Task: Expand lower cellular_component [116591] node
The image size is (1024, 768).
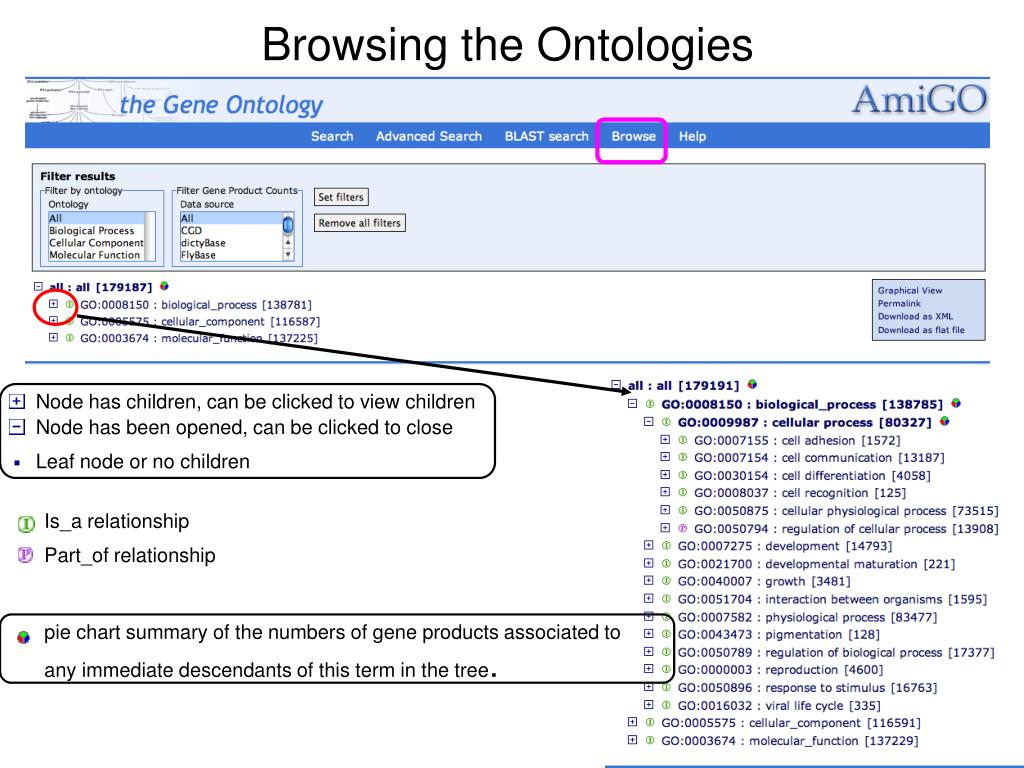Action: [x=632, y=722]
